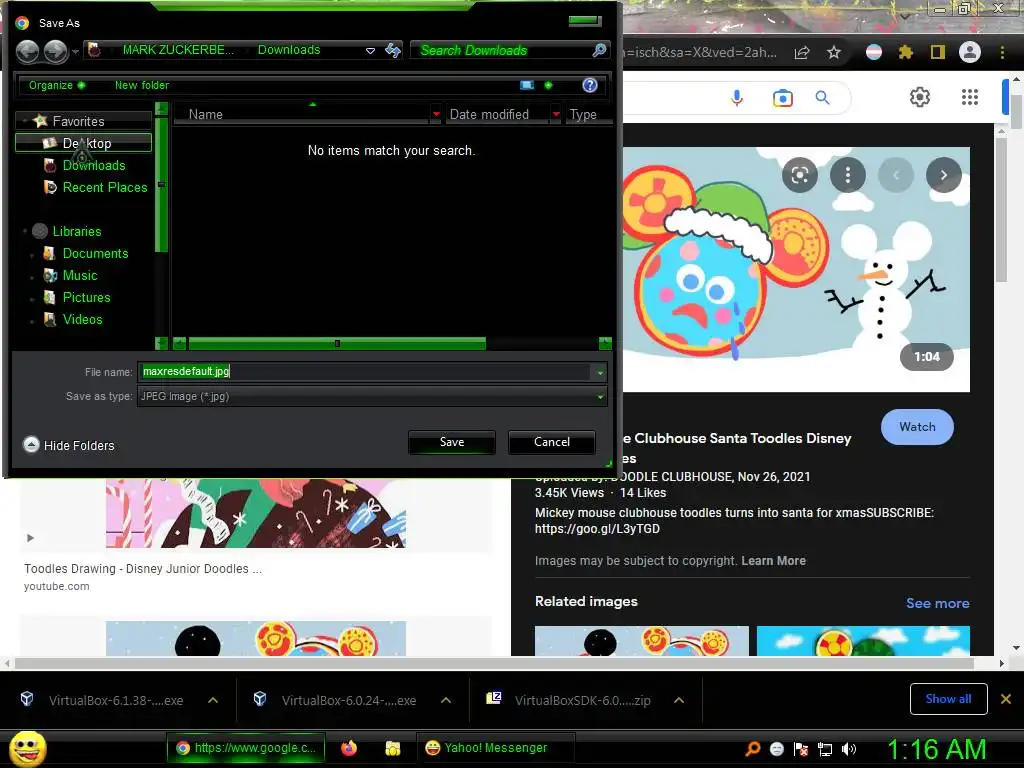Open the Santa Toodles preview thumbnail
The width and height of the screenshot is (1024, 768).
(x=796, y=270)
